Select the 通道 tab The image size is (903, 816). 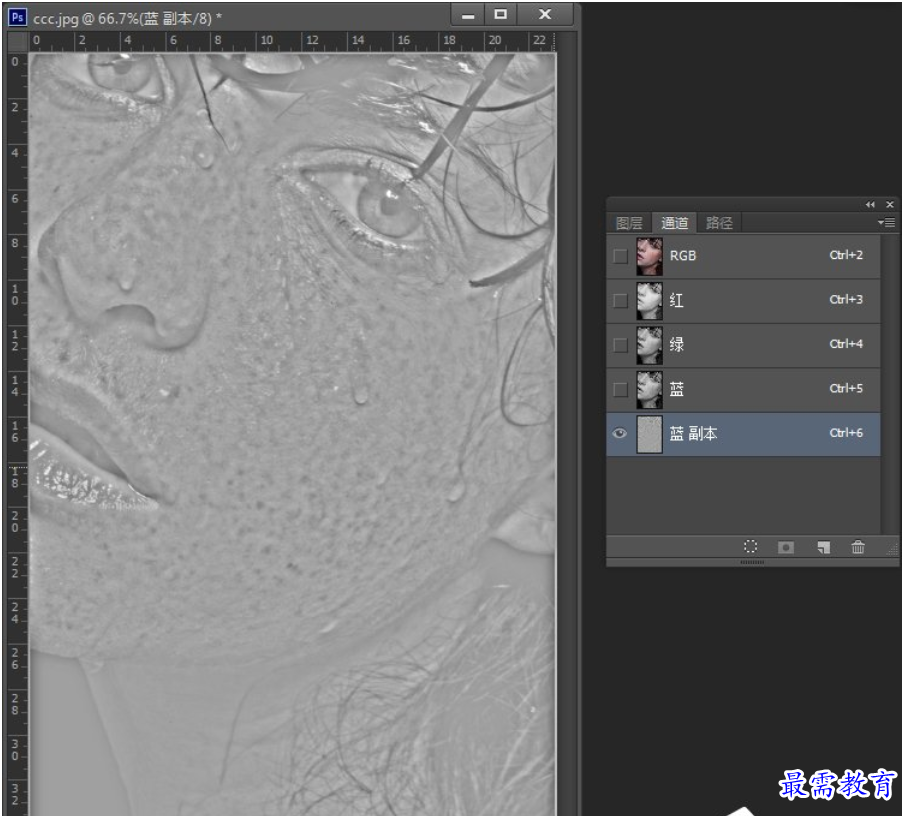(x=674, y=223)
